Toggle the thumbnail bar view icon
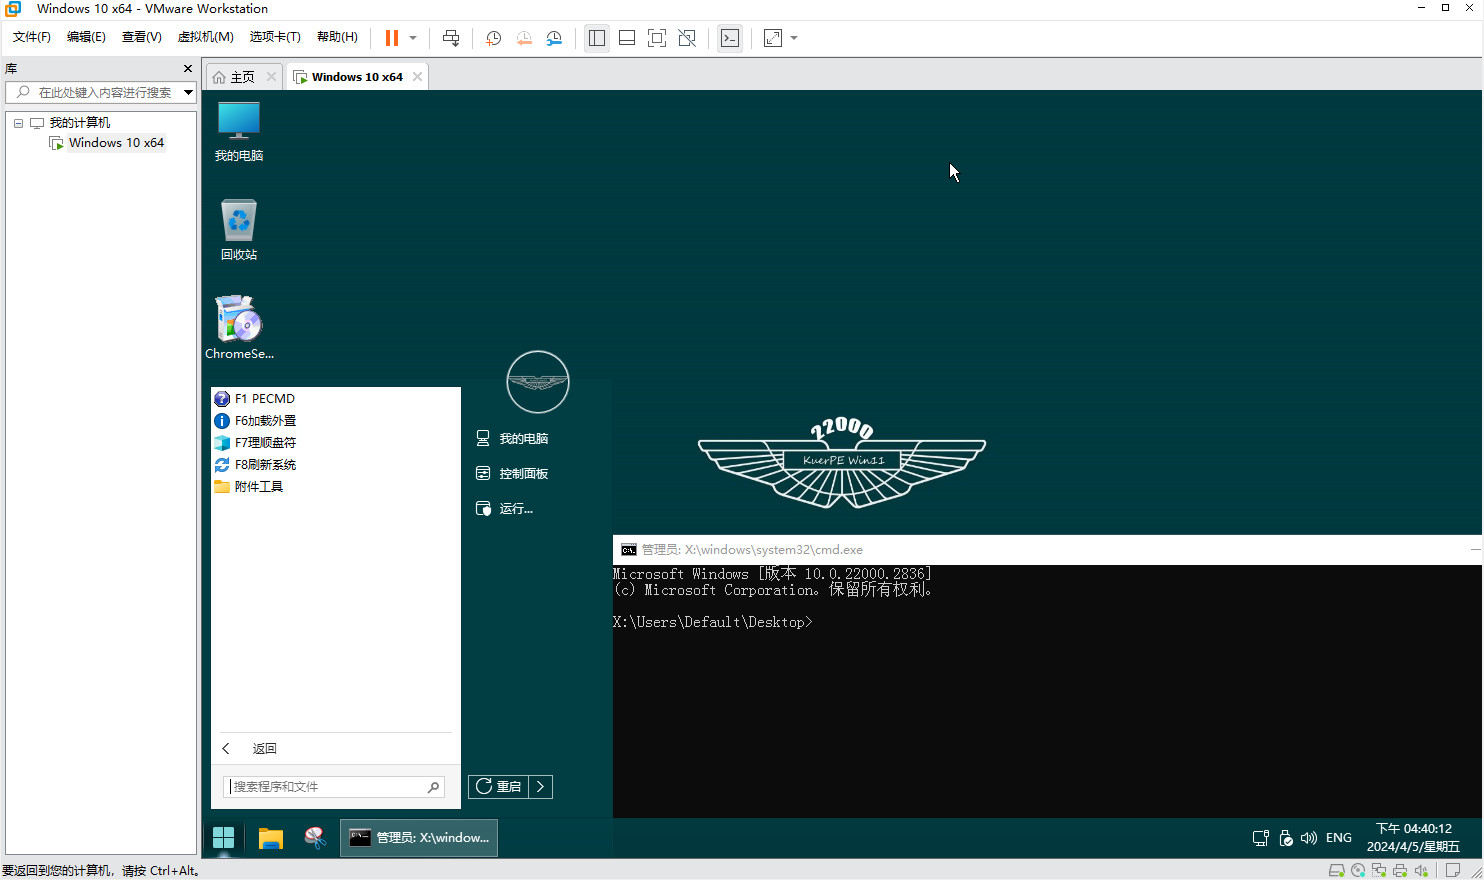 click(x=627, y=38)
